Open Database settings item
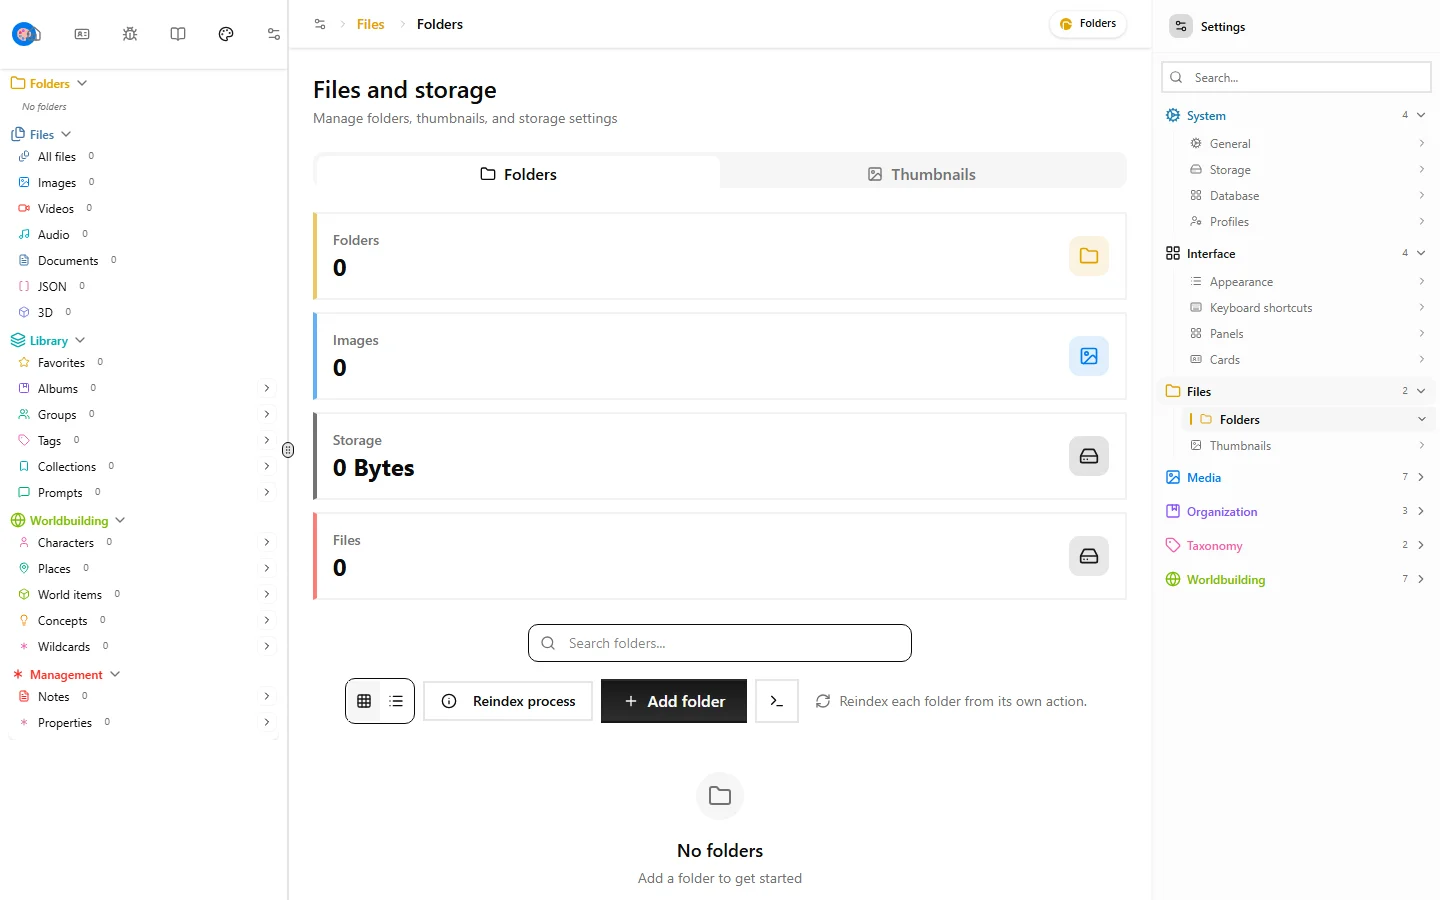Screen dimensions: 1440x900 click(x=1307, y=196)
